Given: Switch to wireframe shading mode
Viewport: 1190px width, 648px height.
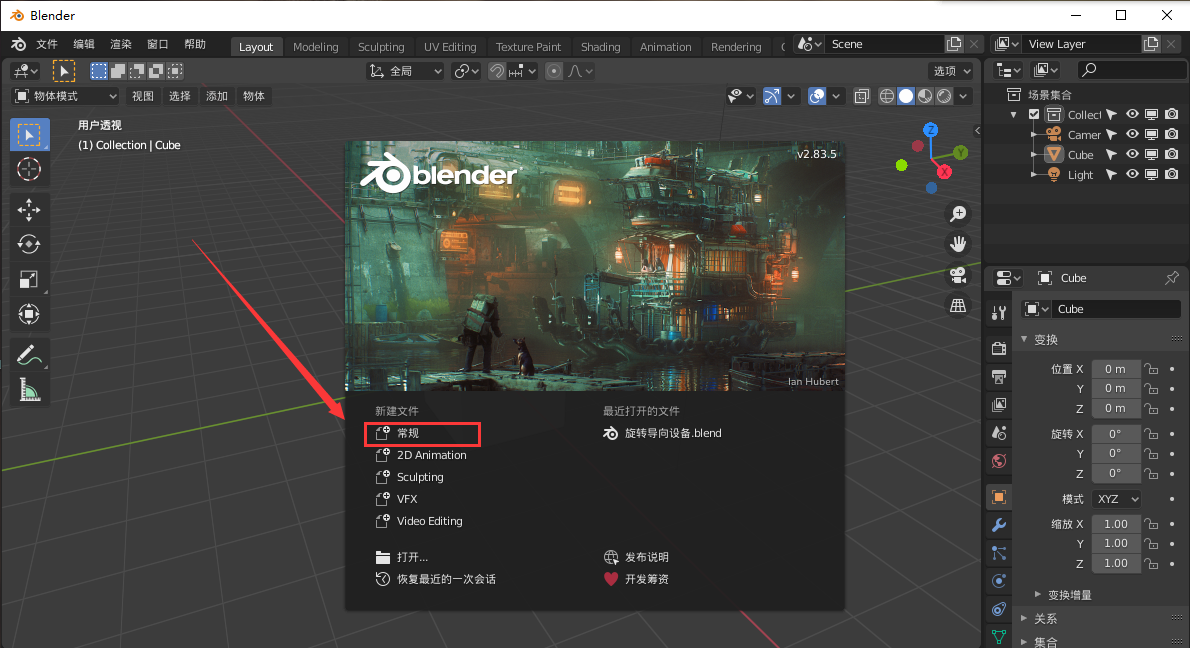Looking at the screenshot, I should [886, 96].
